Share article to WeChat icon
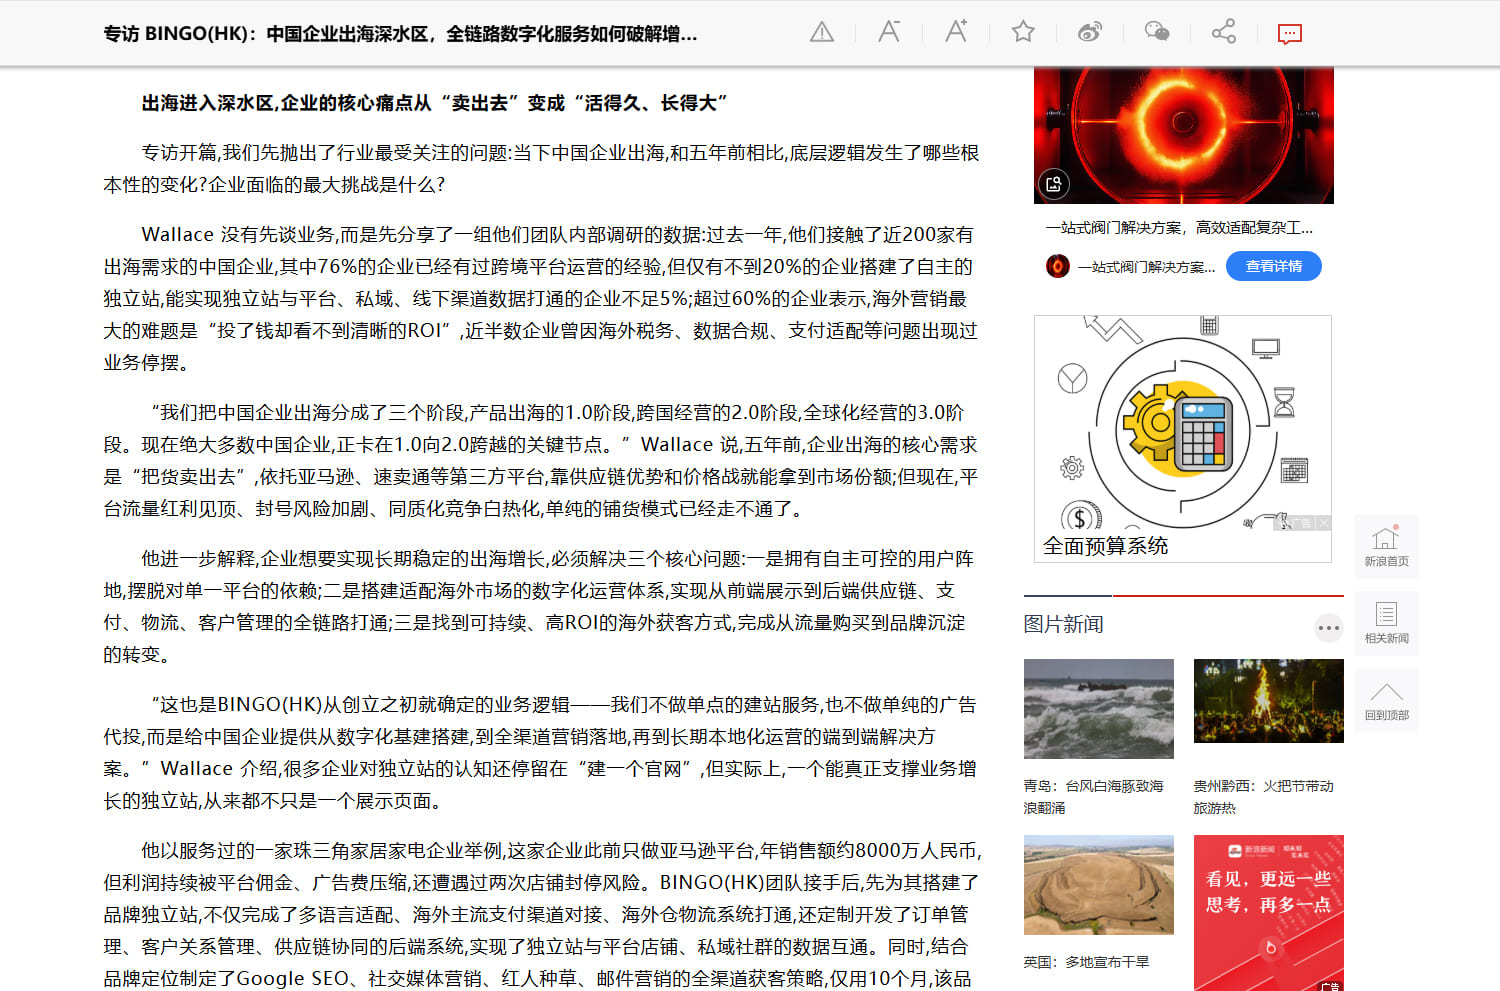Image resolution: width=1500 pixels, height=991 pixels. point(1157,32)
